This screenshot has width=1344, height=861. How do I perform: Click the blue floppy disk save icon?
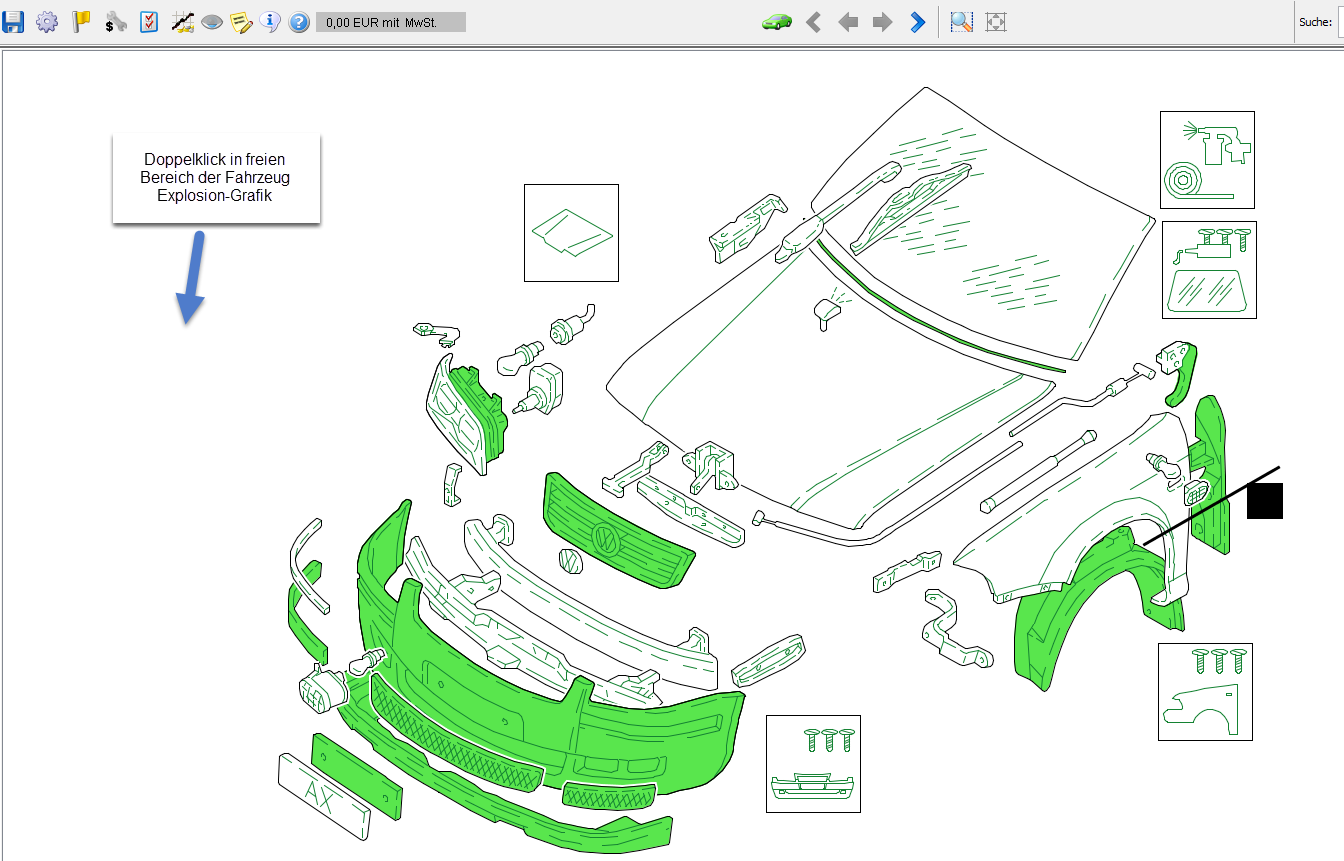point(14,21)
